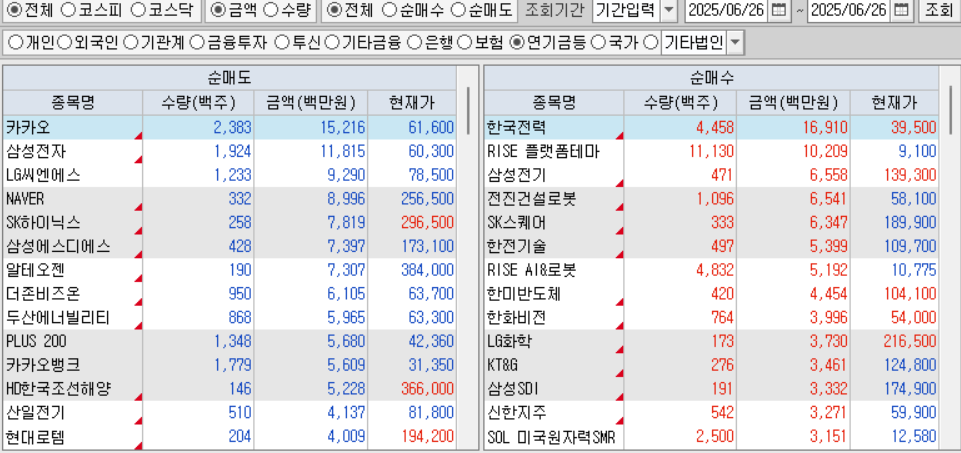Select the 한전기술 row
961x453 pixels.
click(x=712, y=246)
